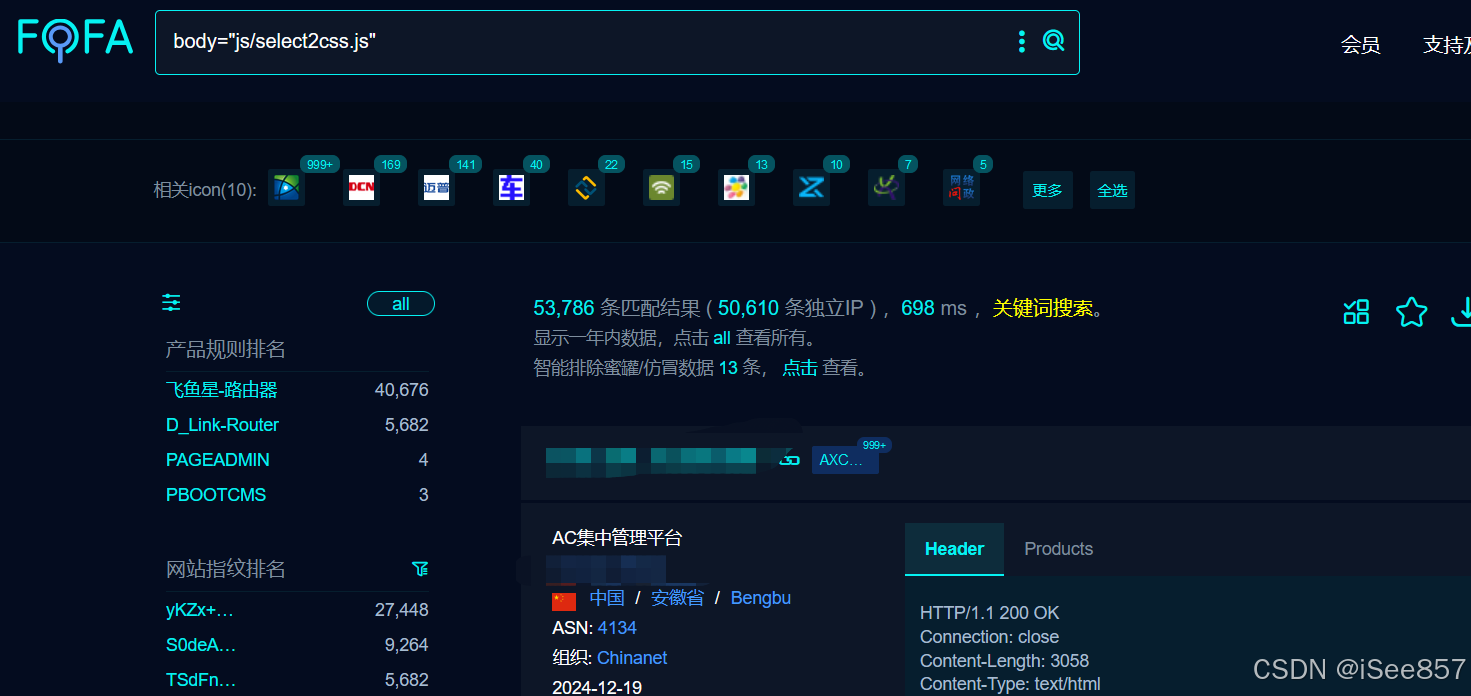The height and width of the screenshot is (696, 1471).
Task: Click the Bengbu city link
Action: click(x=761, y=598)
